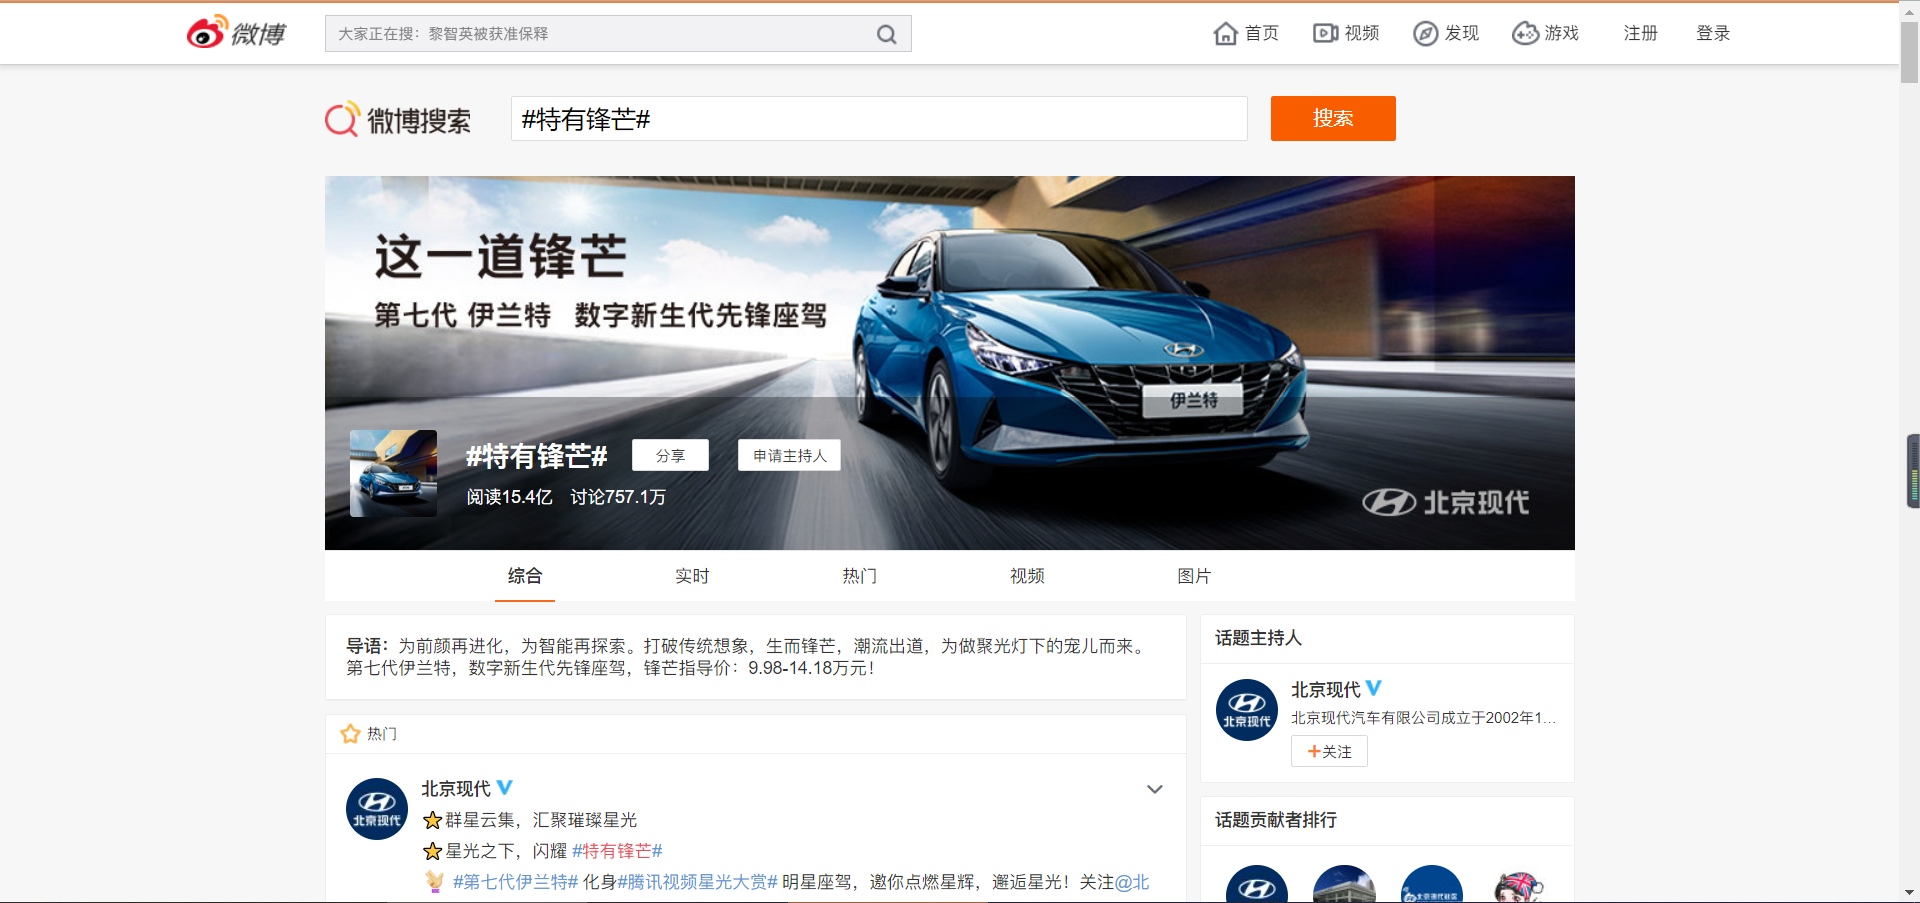Click the 话题贡献者排行 heading

(1276, 820)
